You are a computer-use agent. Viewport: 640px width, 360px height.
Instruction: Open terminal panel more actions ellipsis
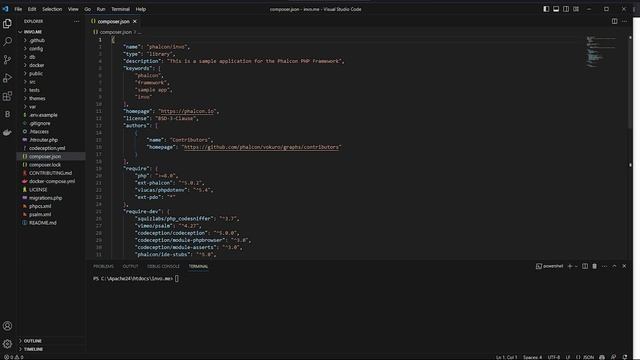pyautogui.click(x=604, y=266)
